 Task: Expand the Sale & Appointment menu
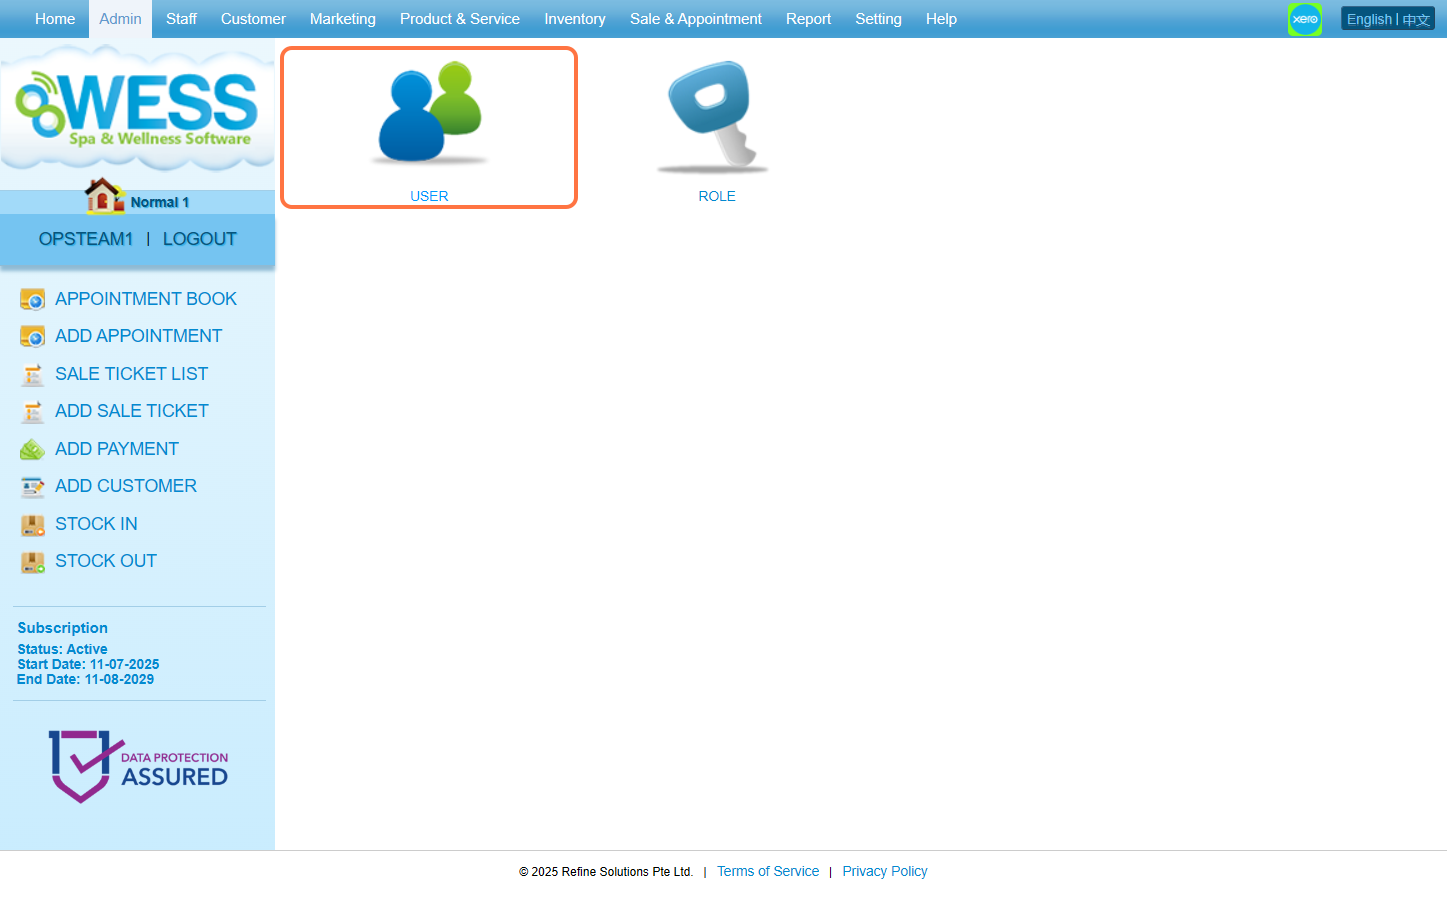(695, 19)
